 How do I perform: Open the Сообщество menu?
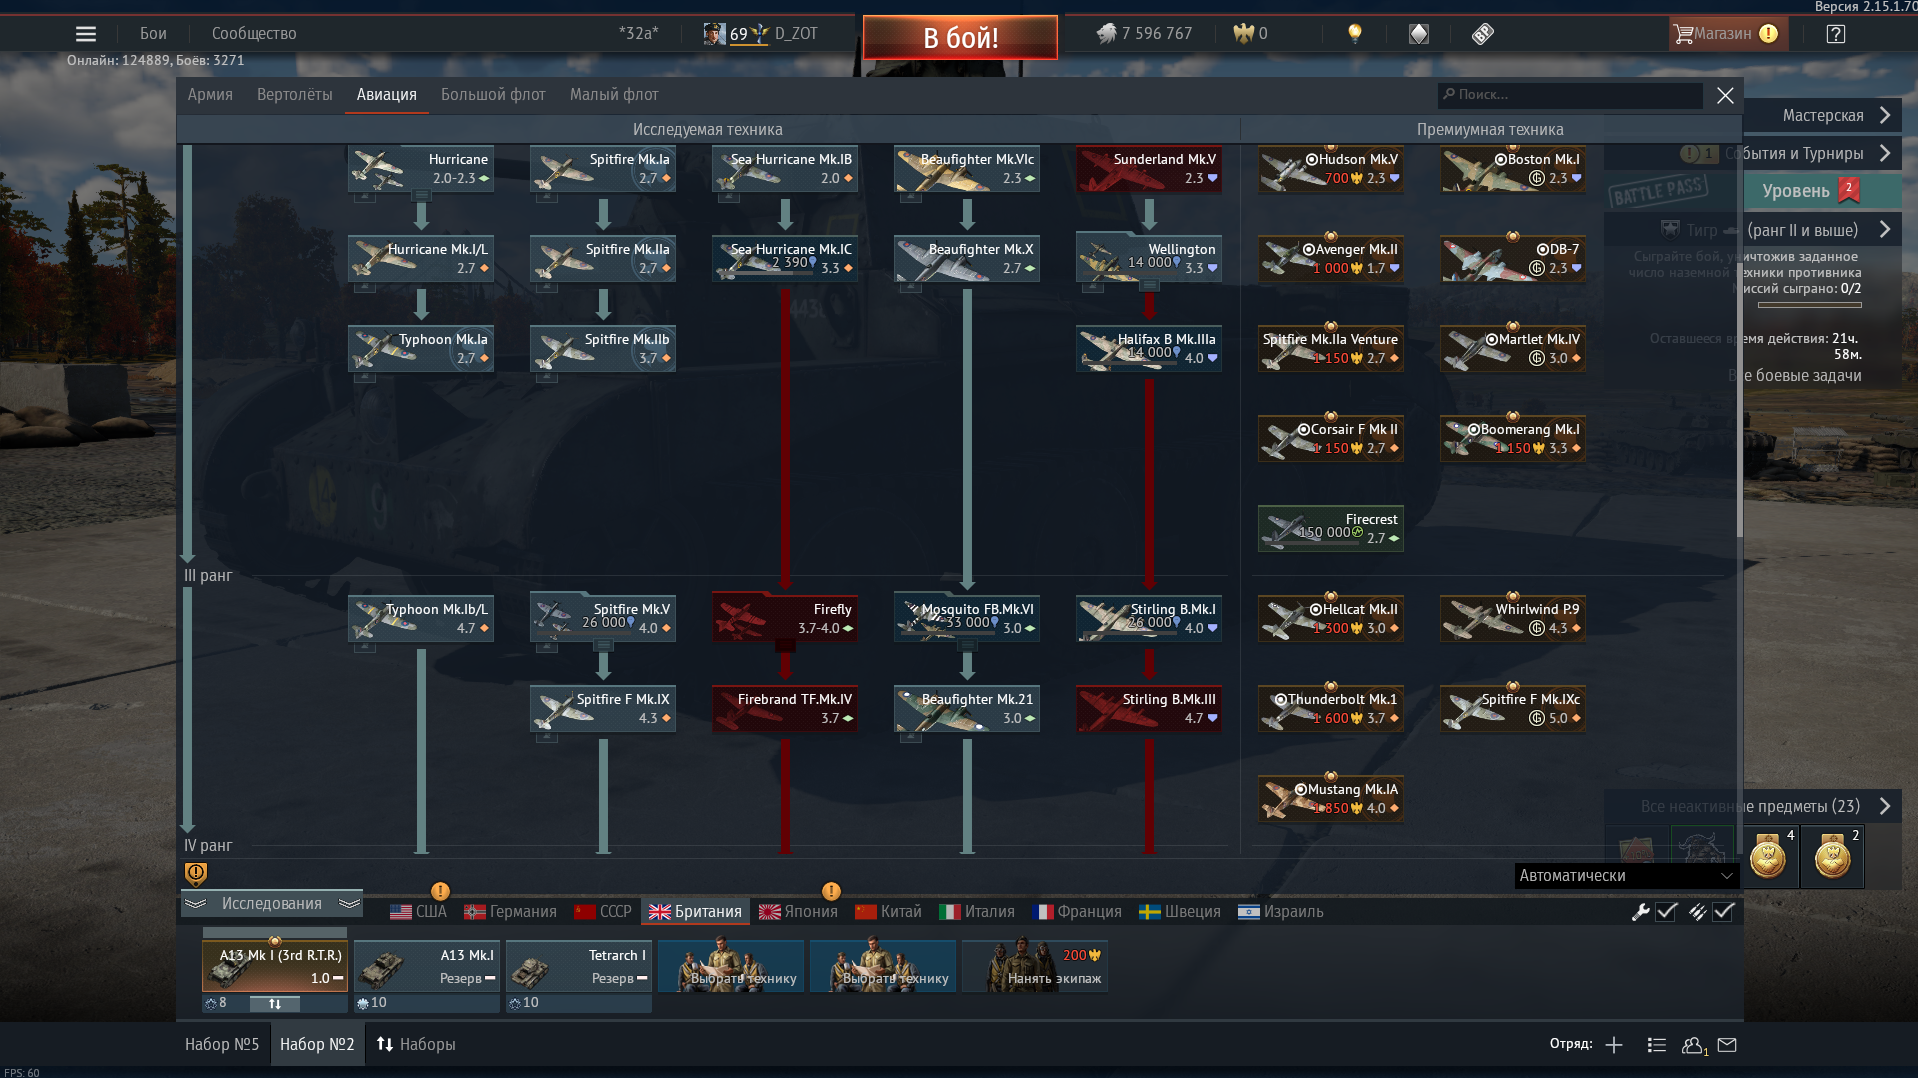(x=254, y=33)
